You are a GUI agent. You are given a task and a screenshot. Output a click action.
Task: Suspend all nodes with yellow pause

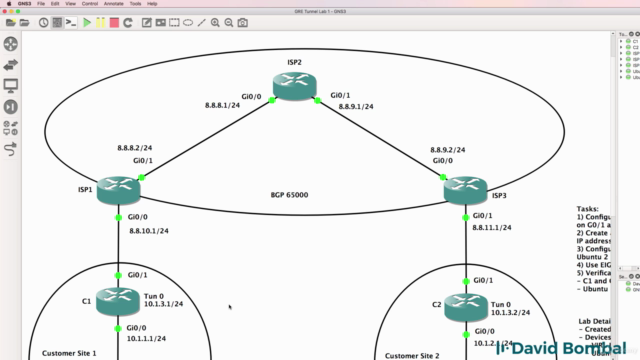[x=100, y=23]
